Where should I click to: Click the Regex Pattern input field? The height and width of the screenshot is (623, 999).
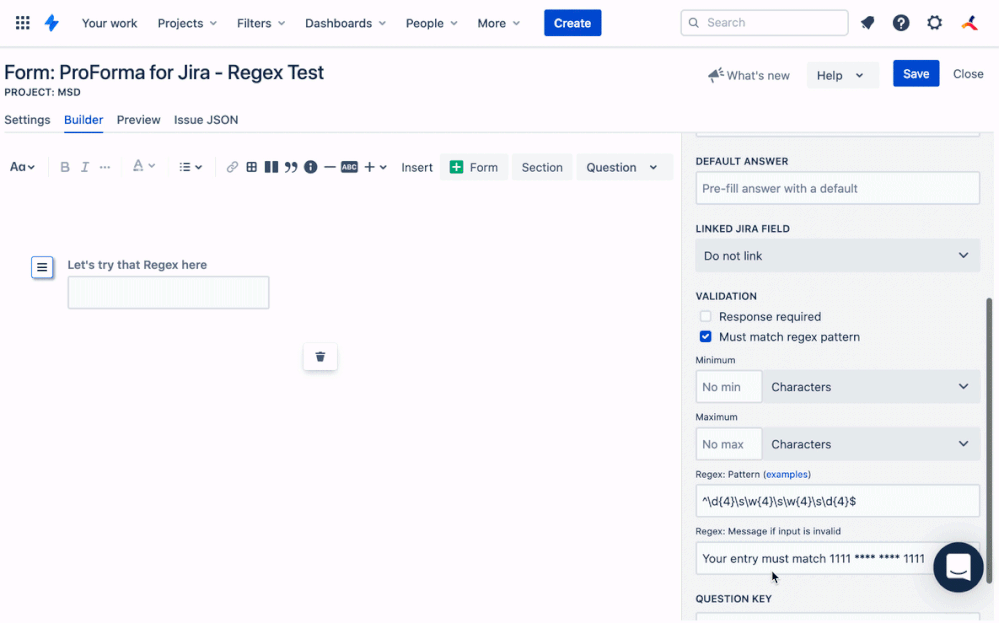(x=837, y=501)
